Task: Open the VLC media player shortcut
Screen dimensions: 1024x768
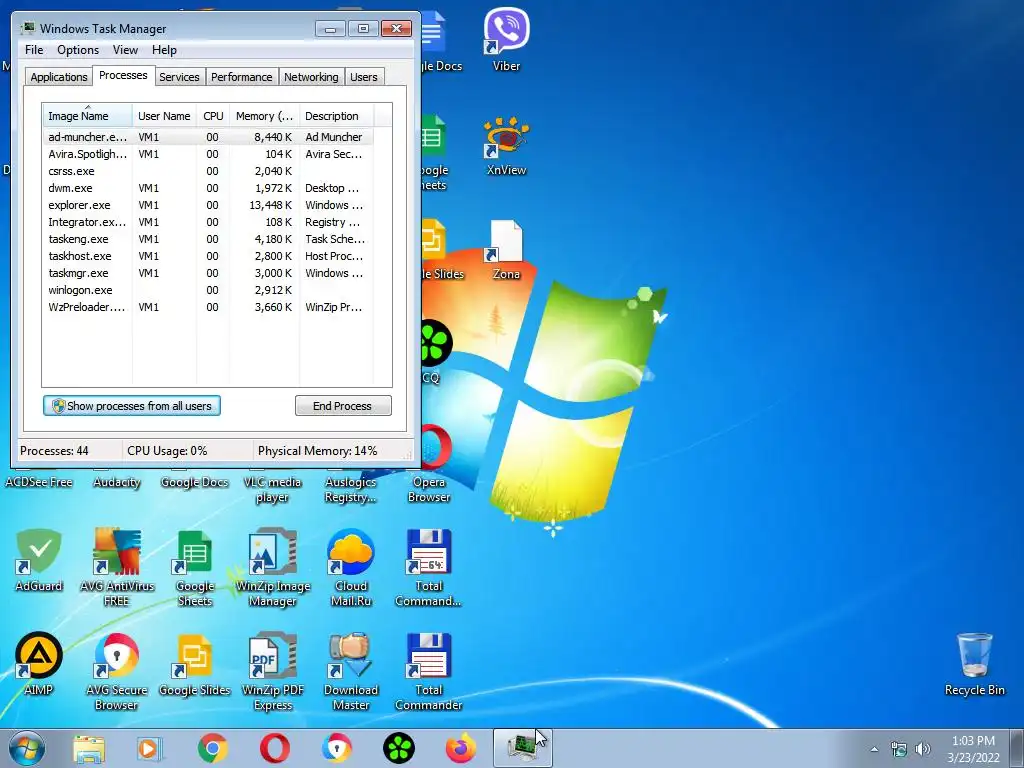Action: [x=272, y=489]
